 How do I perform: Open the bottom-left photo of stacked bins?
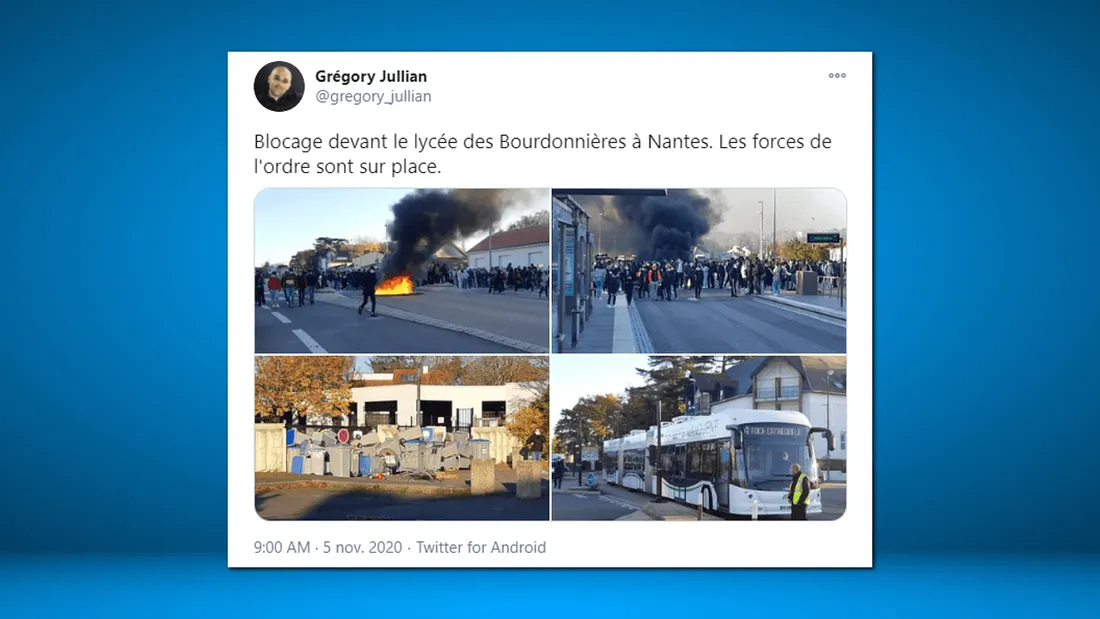(x=402, y=438)
